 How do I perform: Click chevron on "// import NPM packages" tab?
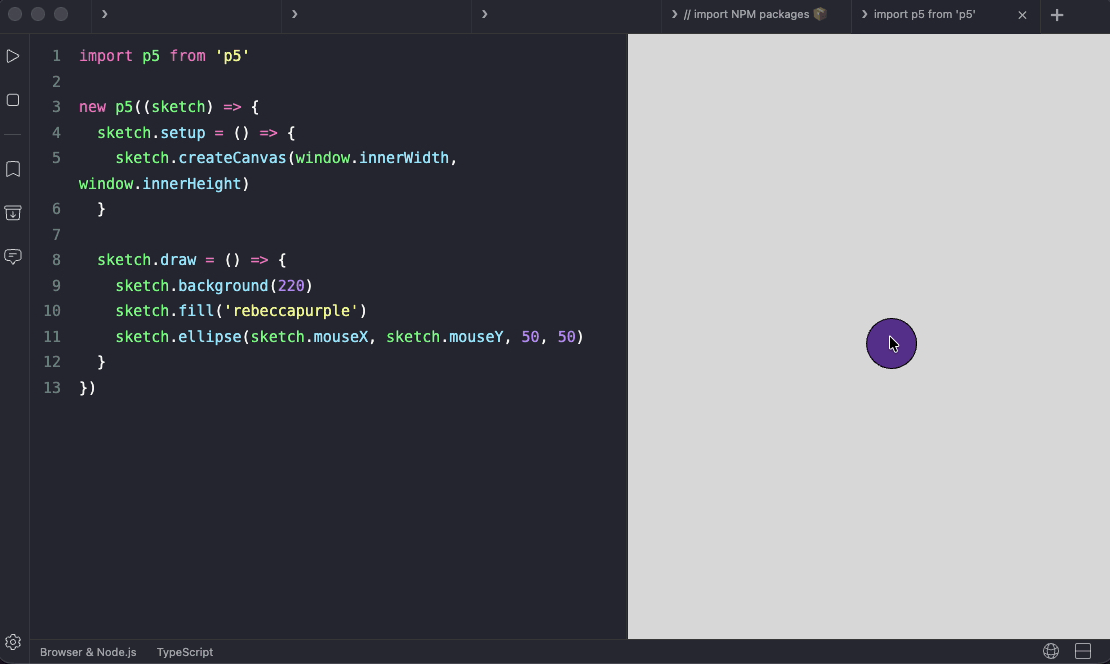pyautogui.click(x=675, y=14)
